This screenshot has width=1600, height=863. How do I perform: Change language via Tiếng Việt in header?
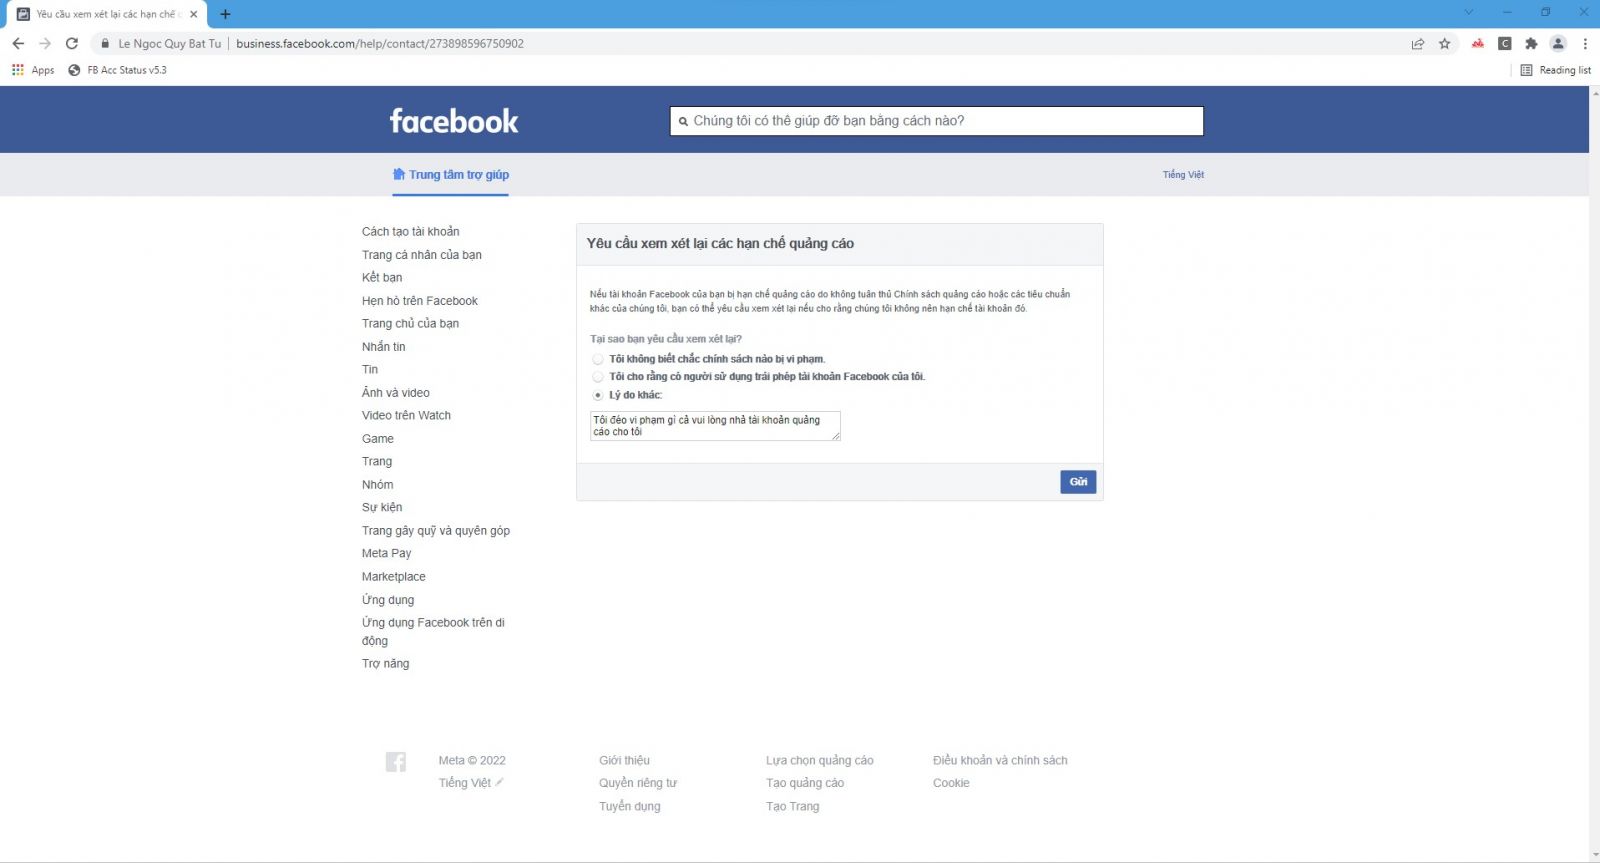pyautogui.click(x=1183, y=175)
